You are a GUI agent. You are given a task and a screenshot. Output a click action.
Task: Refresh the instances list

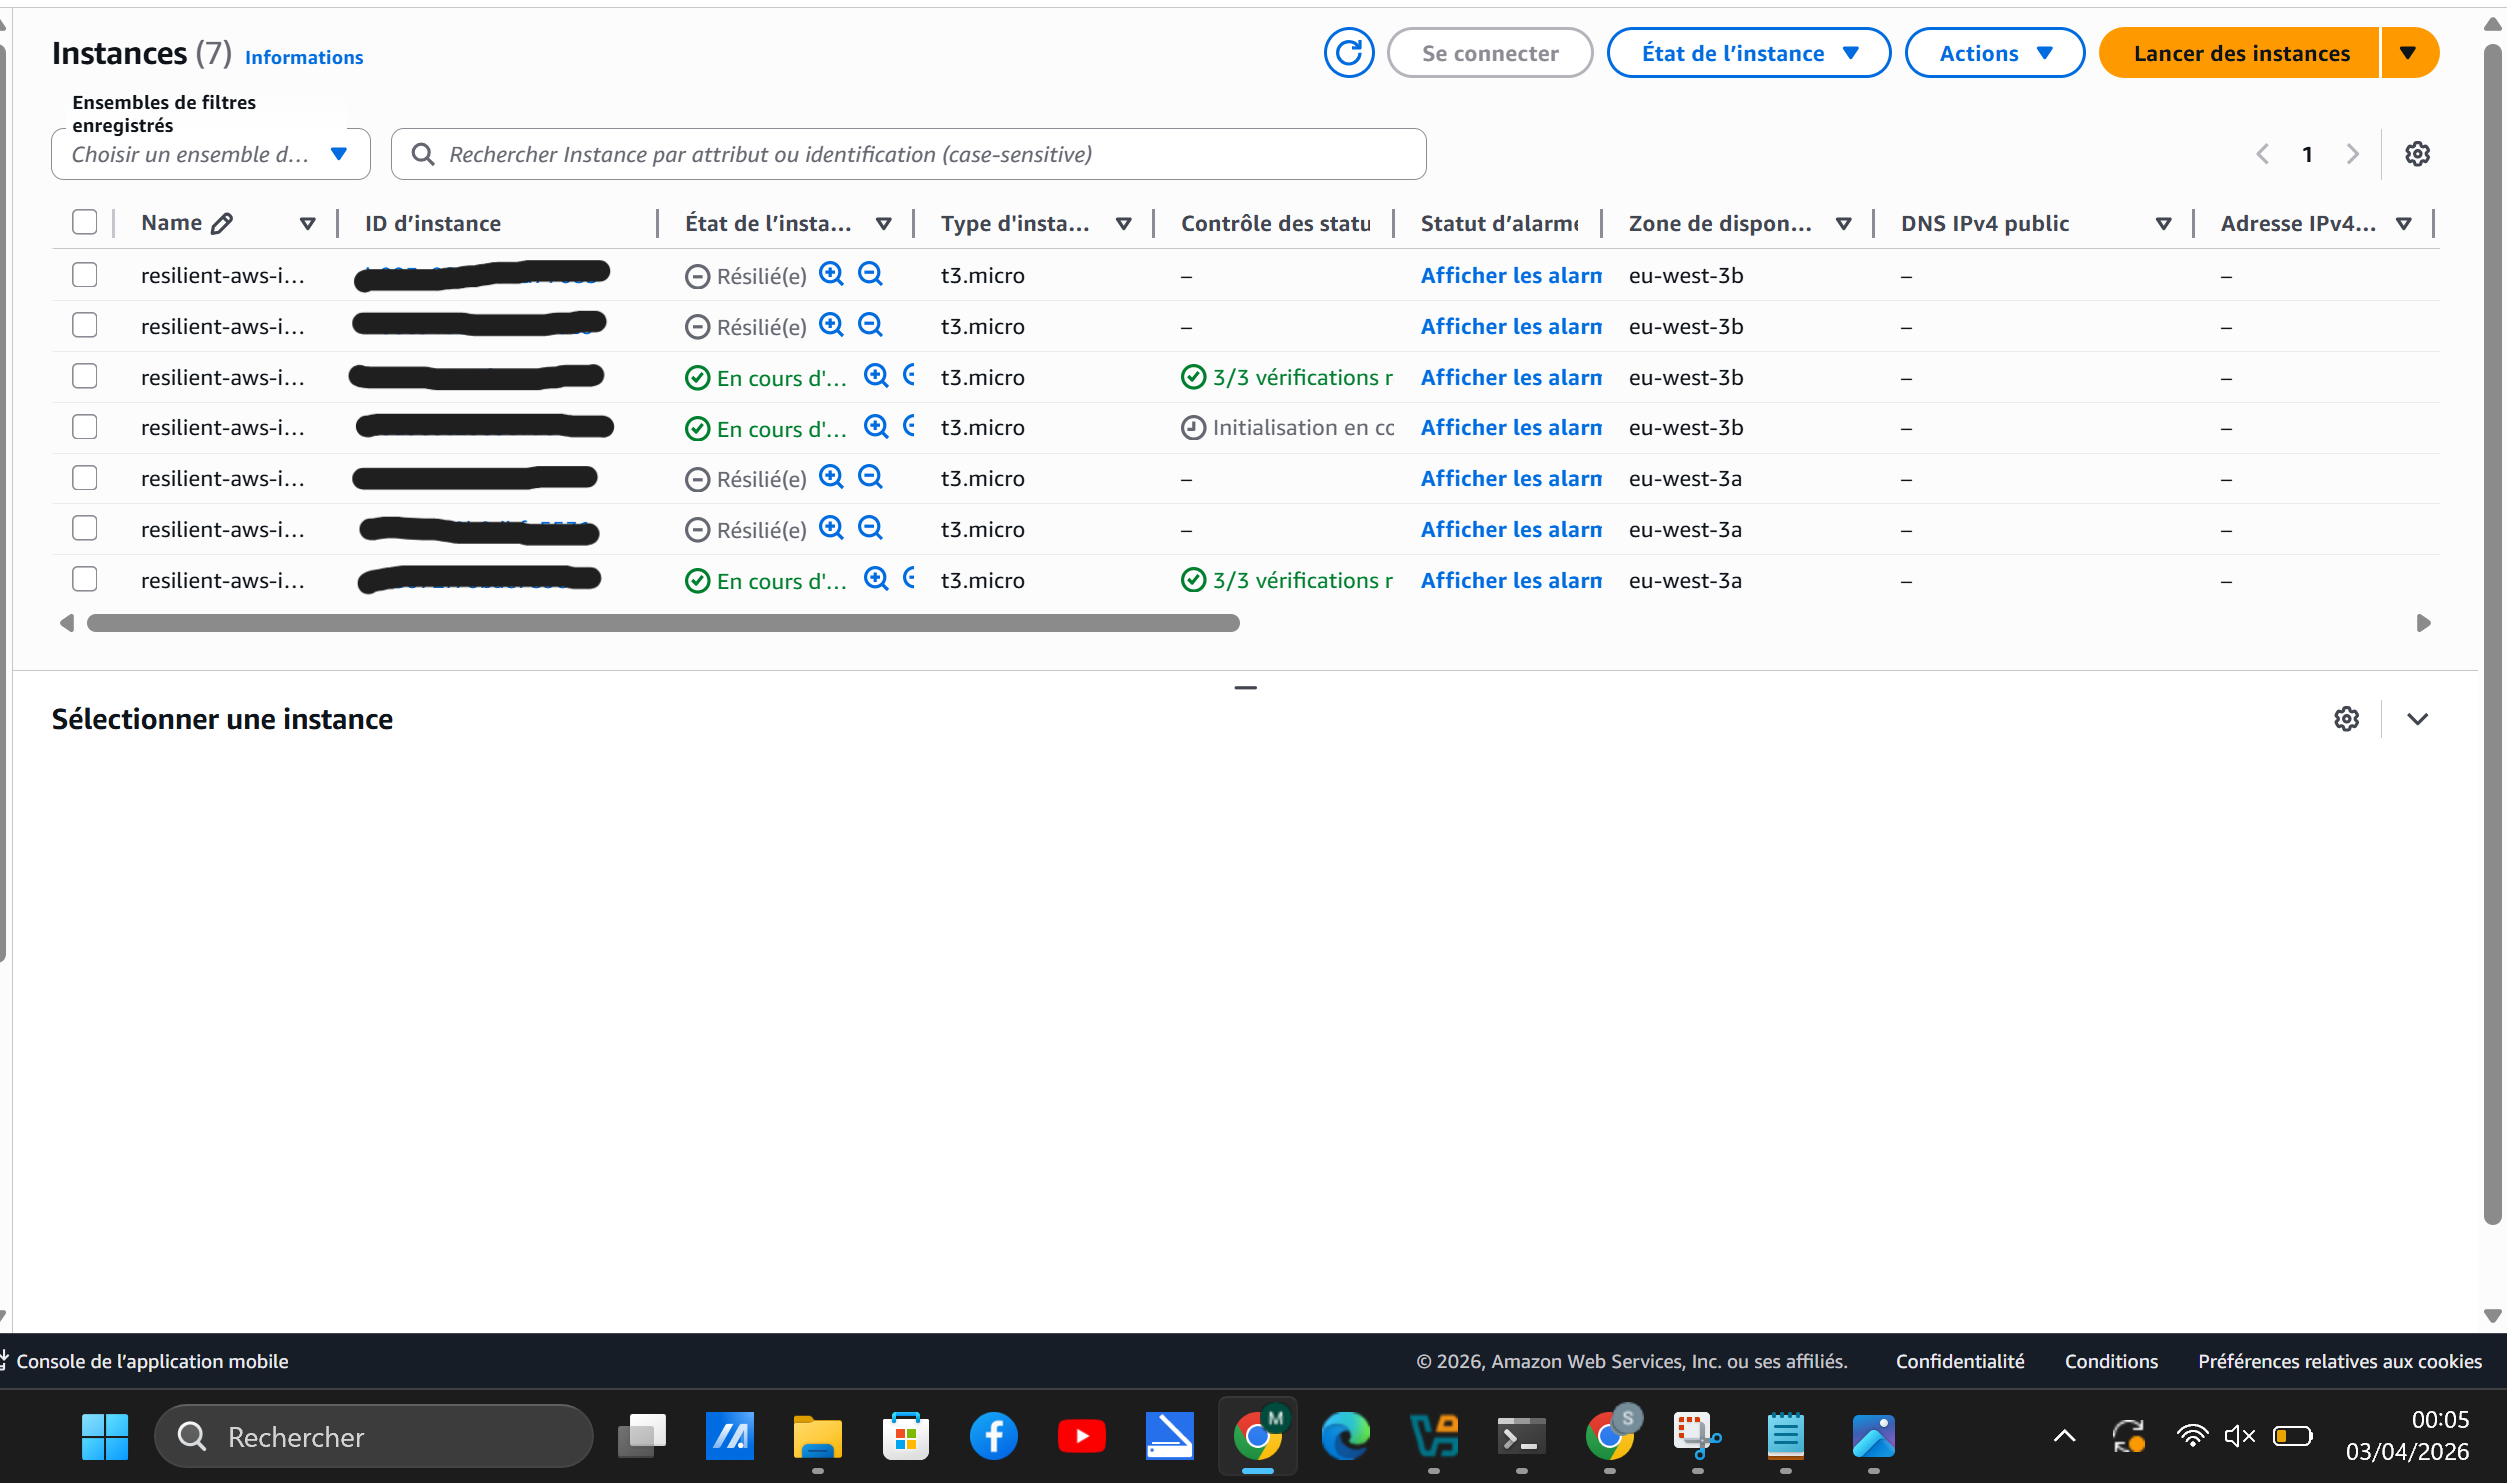[1349, 53]
